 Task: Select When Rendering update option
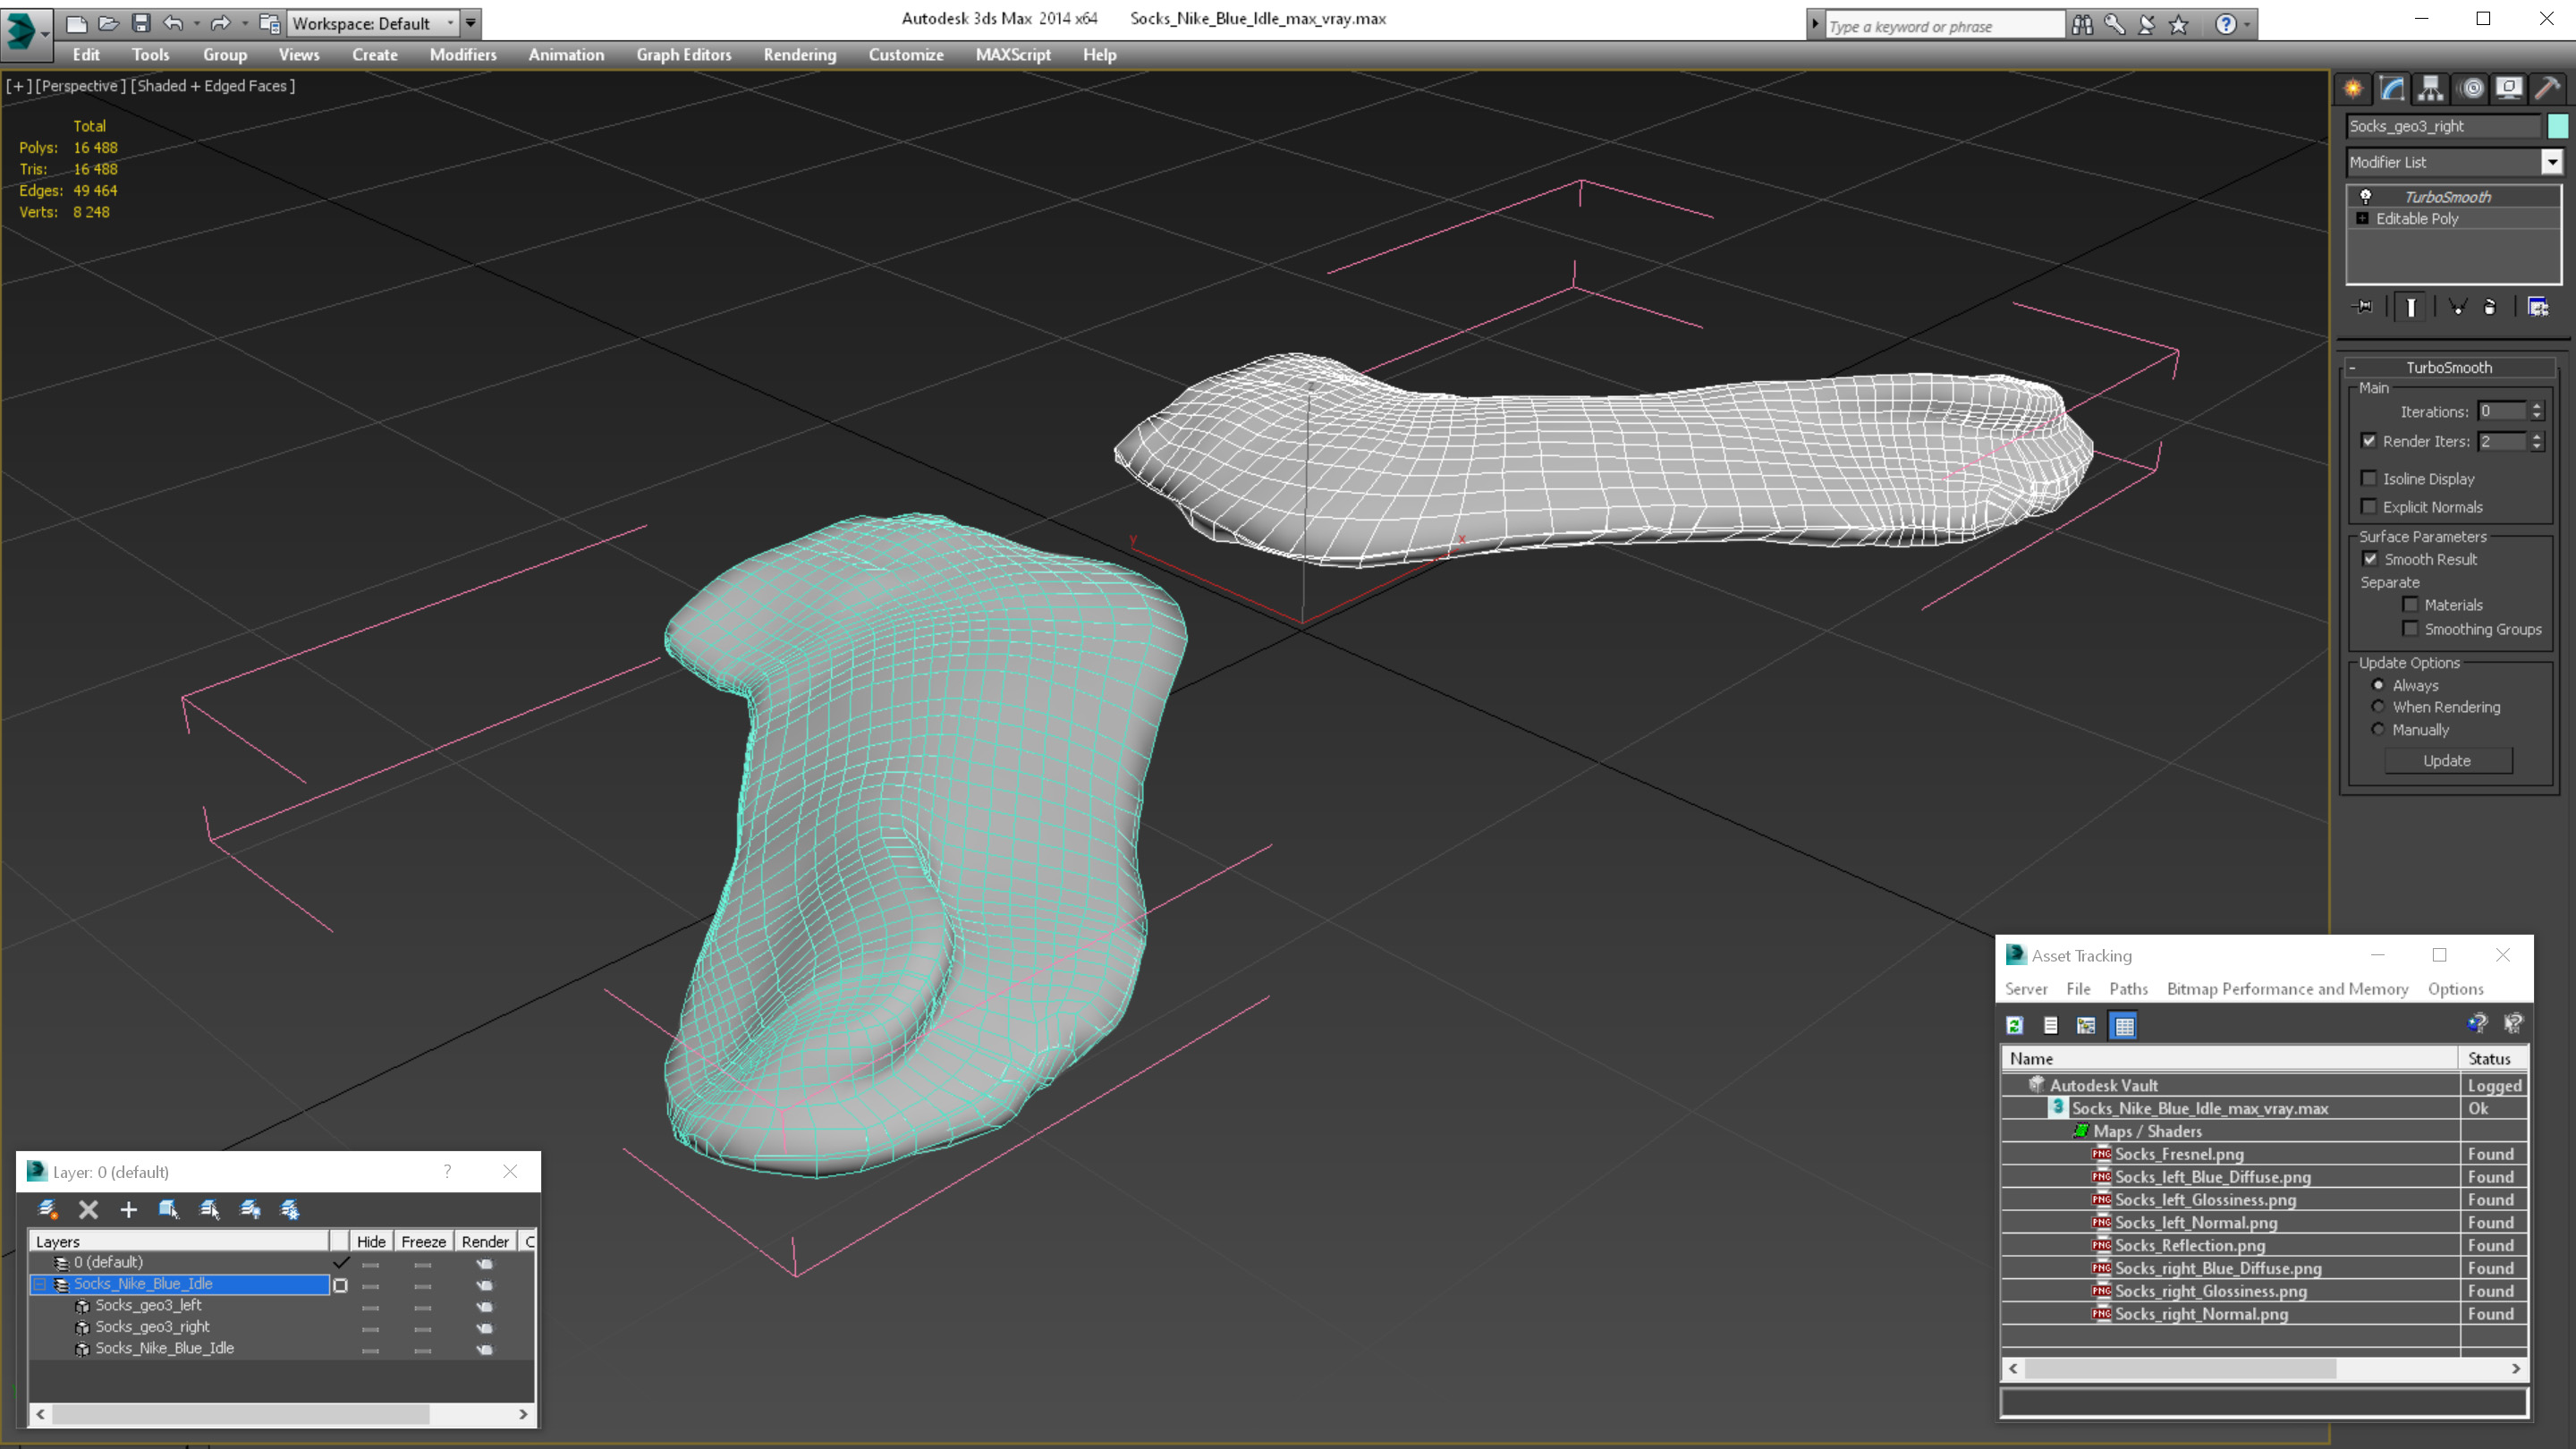click(x=2378, y=707)
